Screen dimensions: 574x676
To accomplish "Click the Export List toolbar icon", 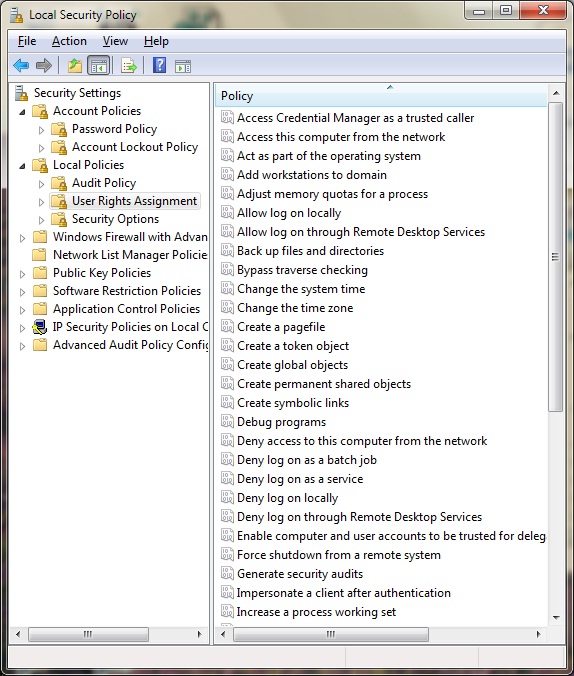I will pos(129,66).
